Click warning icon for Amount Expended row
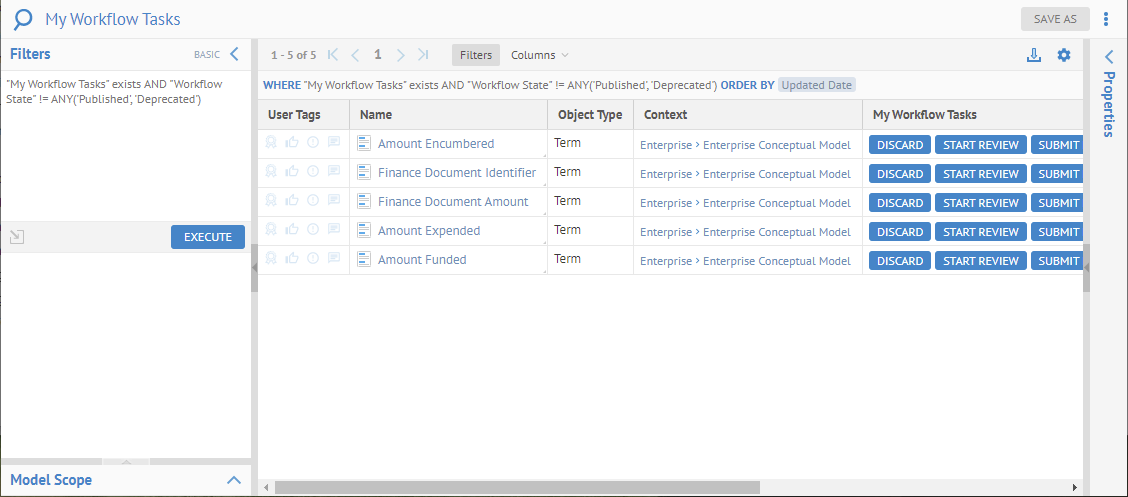The width and height of the screenshot is (1128, 497). (313, 230)
